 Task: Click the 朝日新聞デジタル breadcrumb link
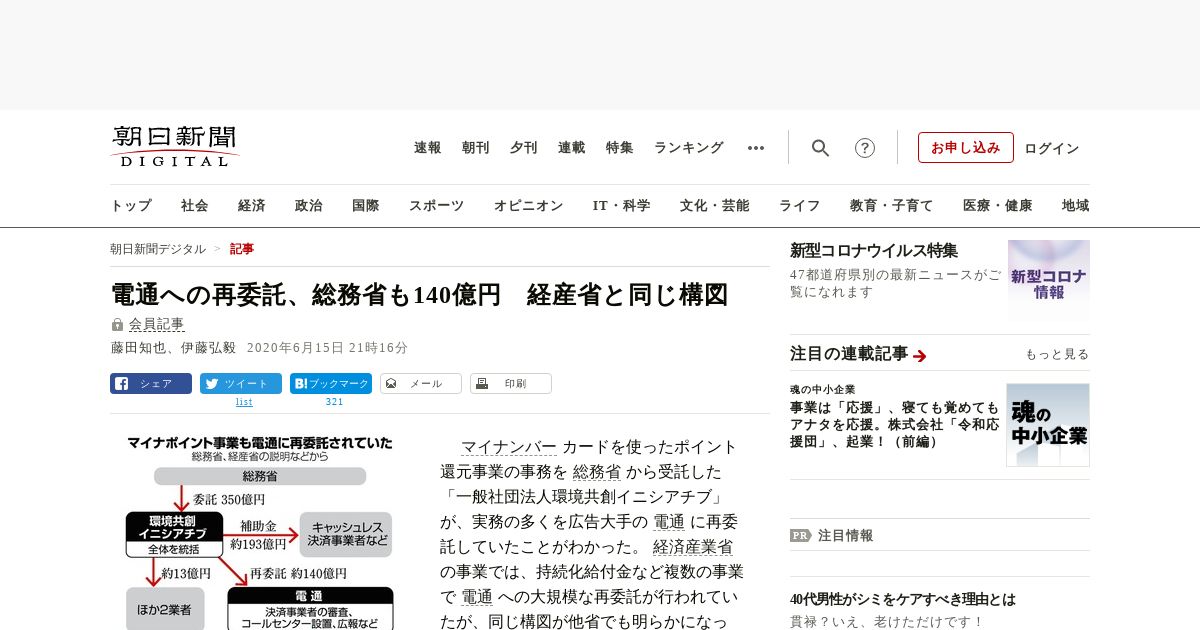coord(158,249)
